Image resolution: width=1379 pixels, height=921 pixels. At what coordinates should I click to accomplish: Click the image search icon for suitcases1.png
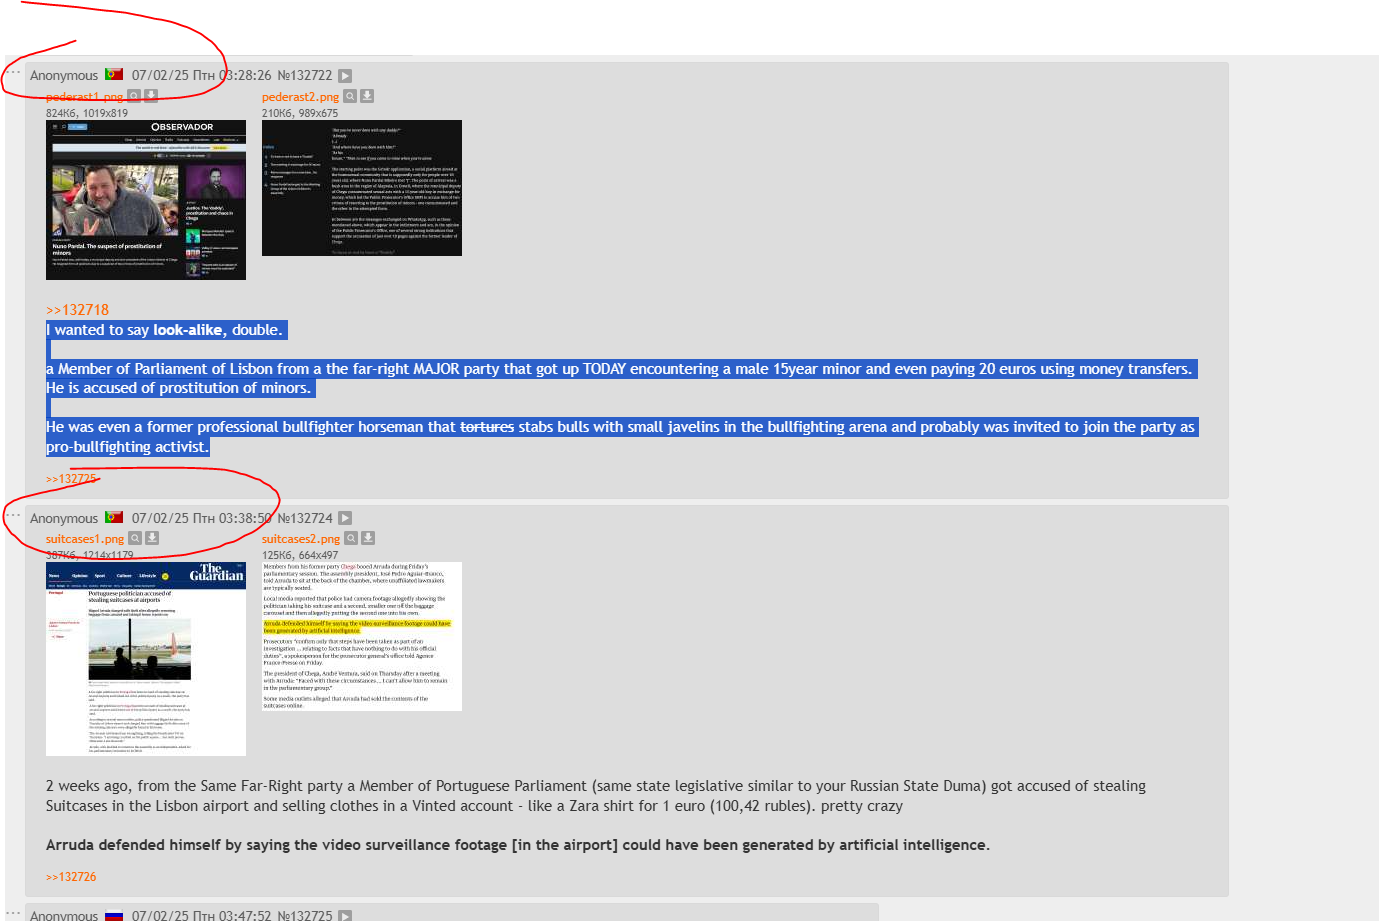(135, 538)
